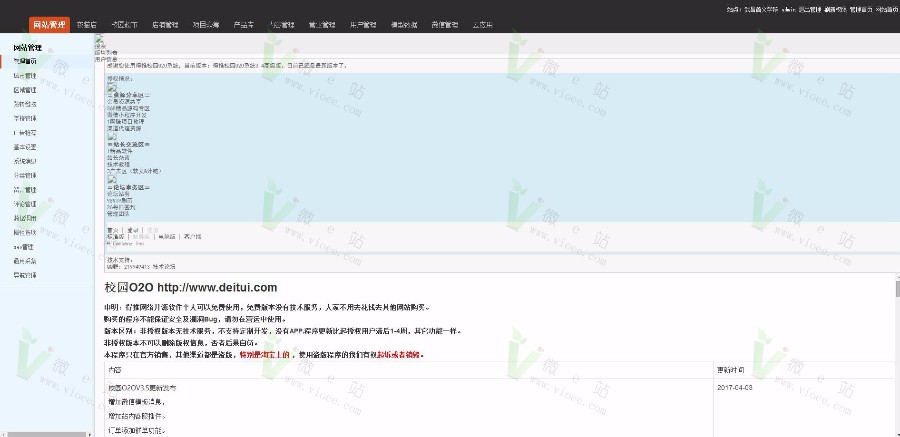Click the 校园O2OV3.5更新发布 table entry
The image size is (900, 437).
(x=142, y=388)
